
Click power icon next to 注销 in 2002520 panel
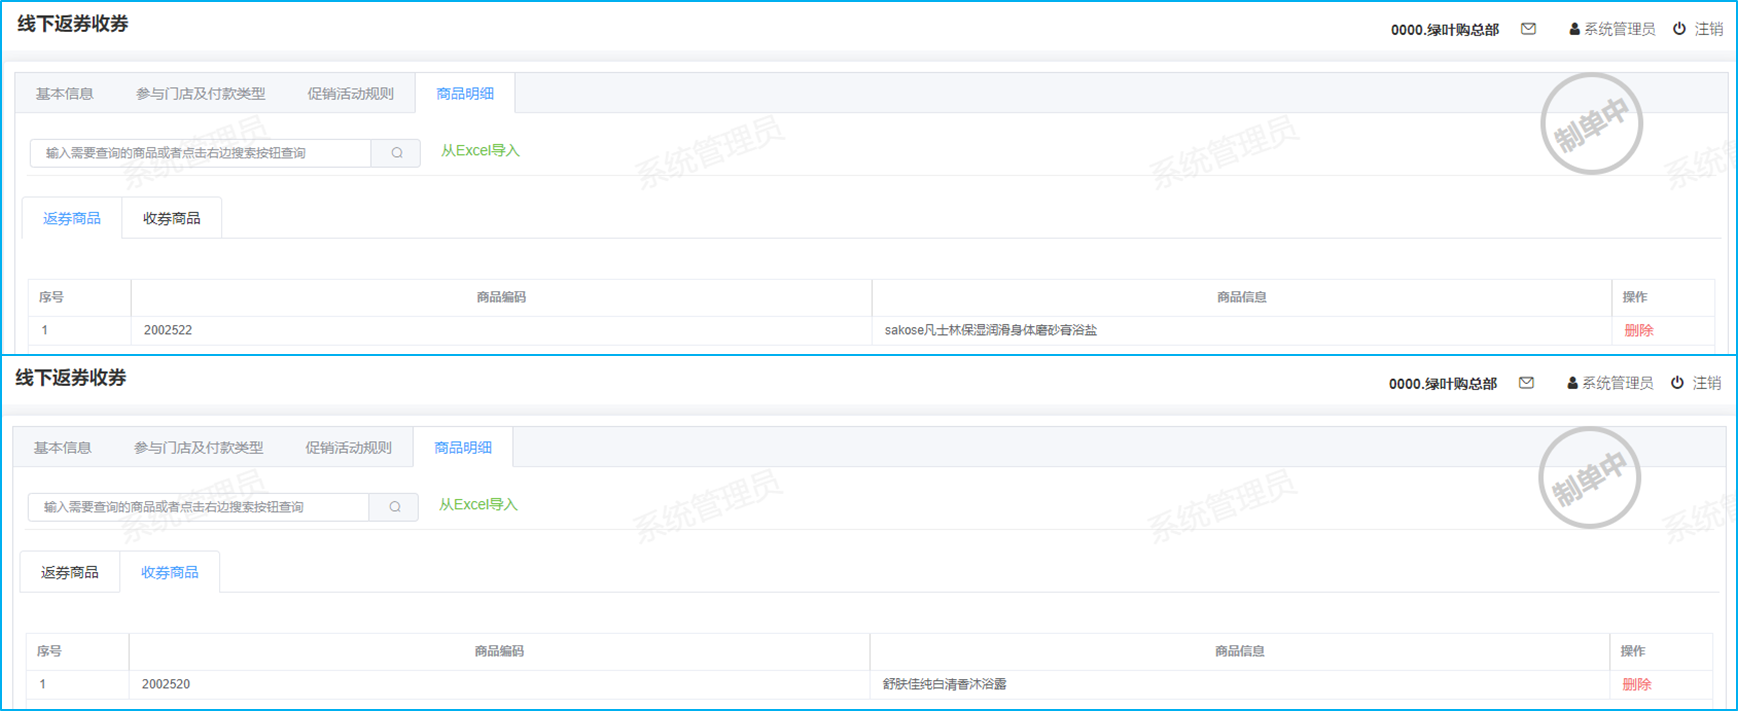[1677, 383]
